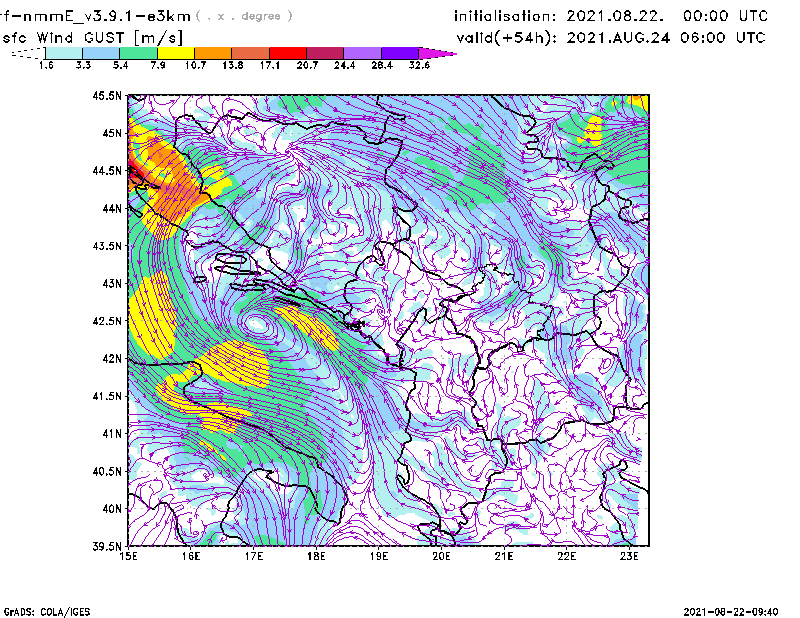Click the 2021-08-22-09:40 timestamp

point(738,610)
